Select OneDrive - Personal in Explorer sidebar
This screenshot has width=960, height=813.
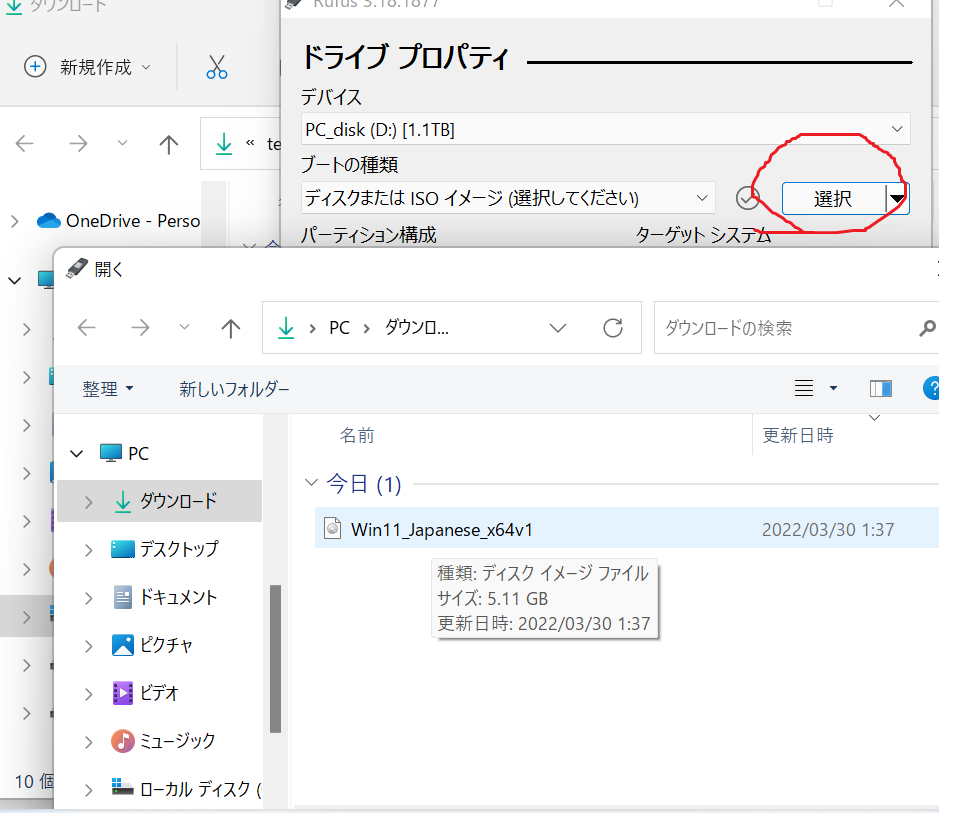point(118,220)
